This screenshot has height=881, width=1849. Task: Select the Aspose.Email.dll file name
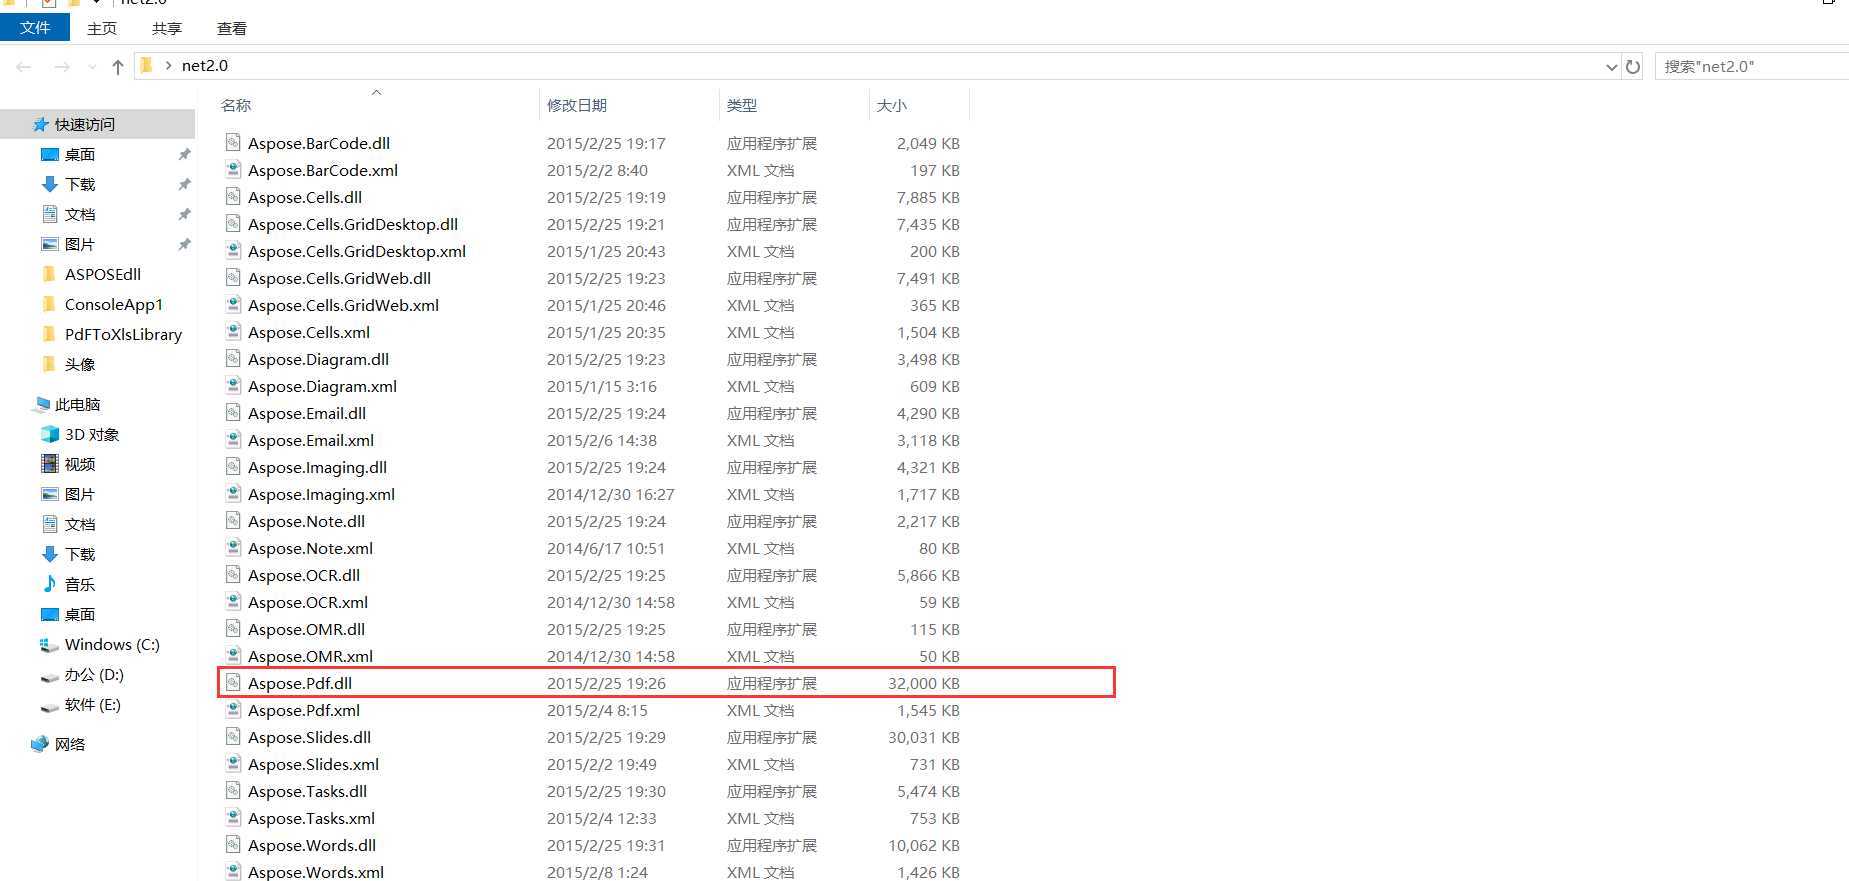click(307, 413)
